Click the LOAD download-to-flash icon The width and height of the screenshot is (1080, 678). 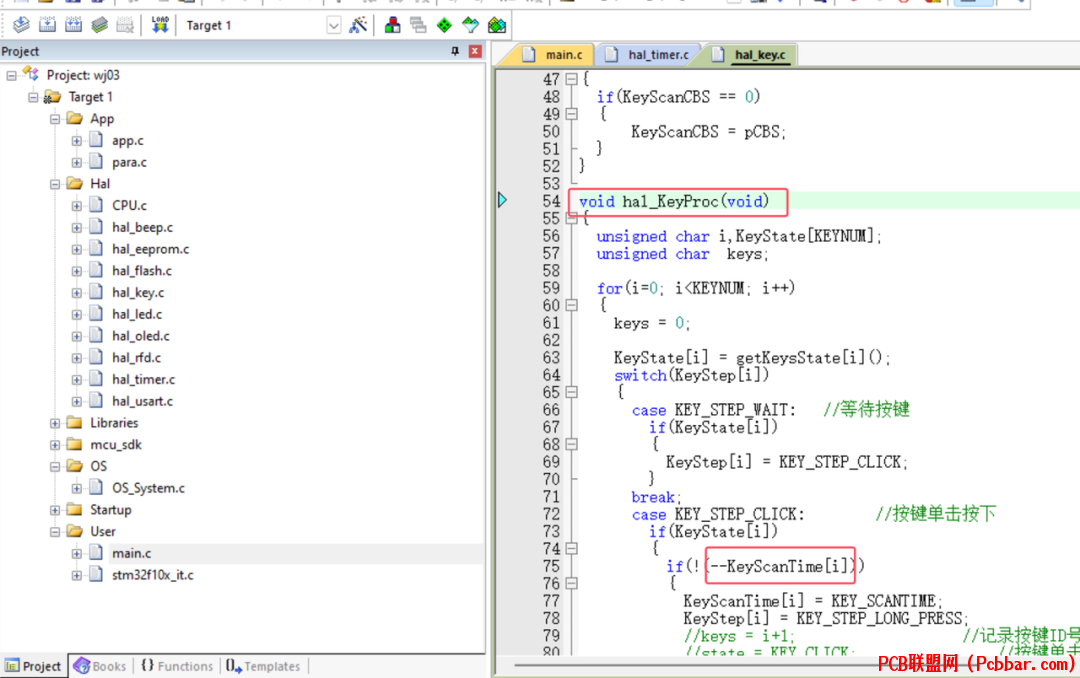160,25
